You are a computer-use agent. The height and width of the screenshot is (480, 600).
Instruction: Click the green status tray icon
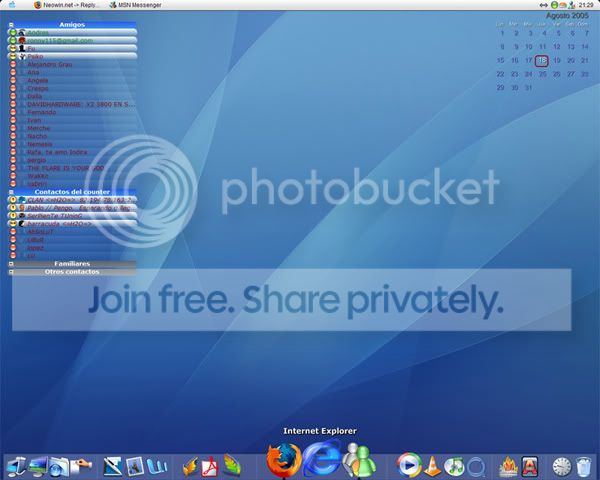[554, 5]
